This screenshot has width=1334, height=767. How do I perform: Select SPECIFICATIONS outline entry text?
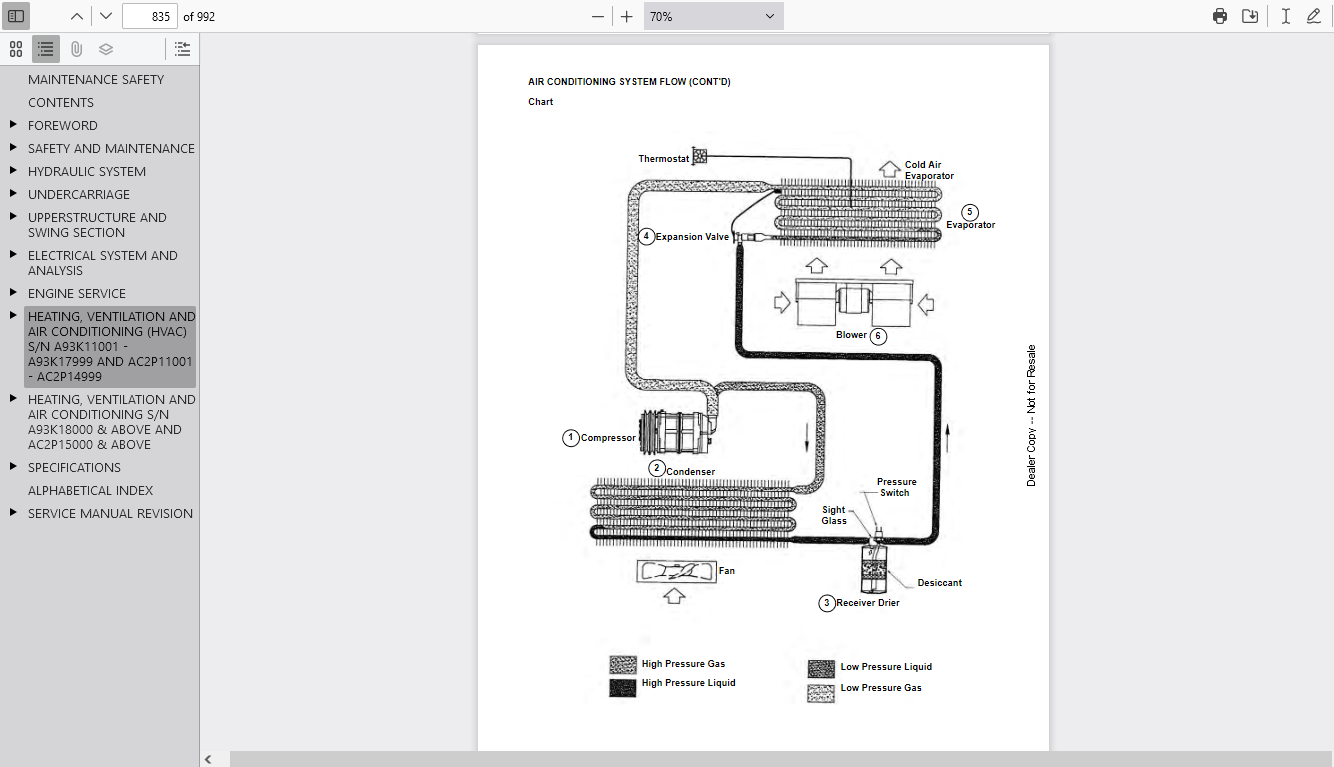click(74, 467)
